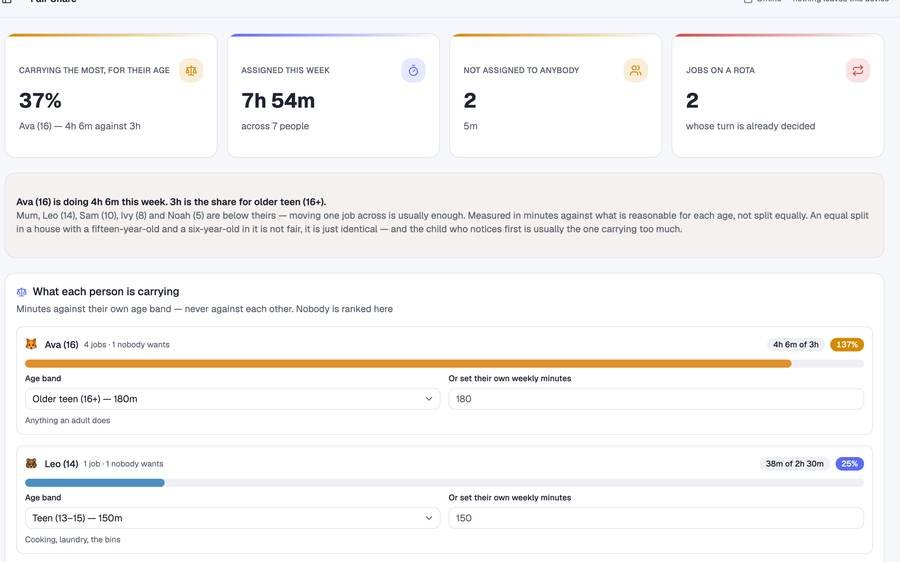The width and height of the screenshot is (900, 562).
Task: Click Leo's blue progress bar
Action: 95,483
